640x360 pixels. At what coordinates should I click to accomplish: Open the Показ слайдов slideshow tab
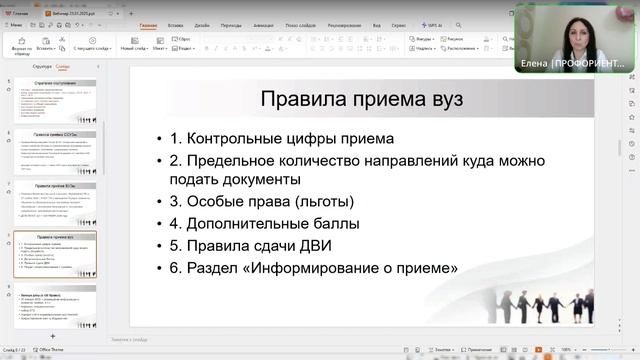click(x=300, y=25)
